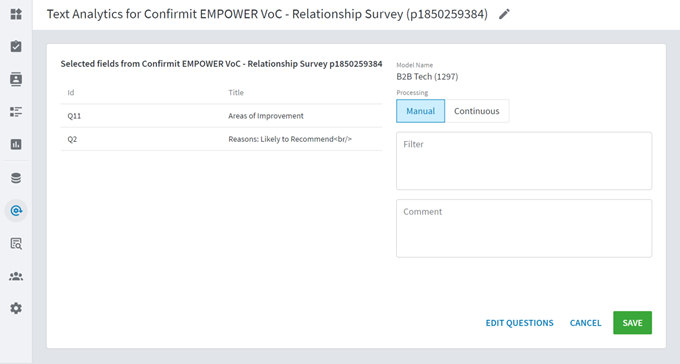
Task: Focus the Comment text area
Action: tap(524, 229)
